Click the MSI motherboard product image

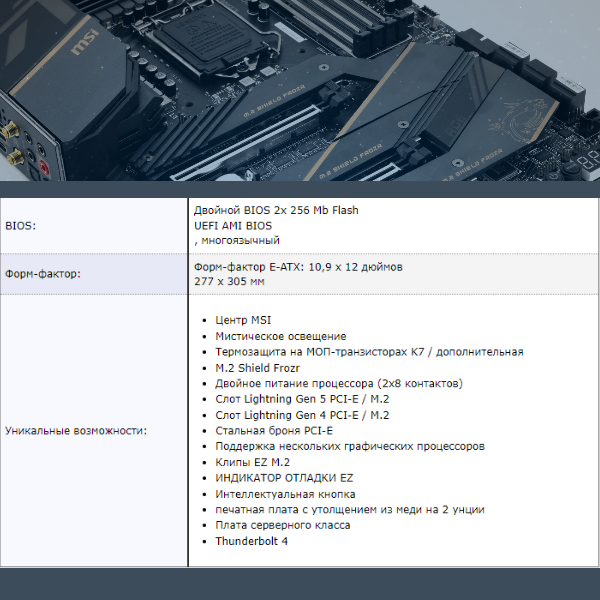click(x=300, y=90)
